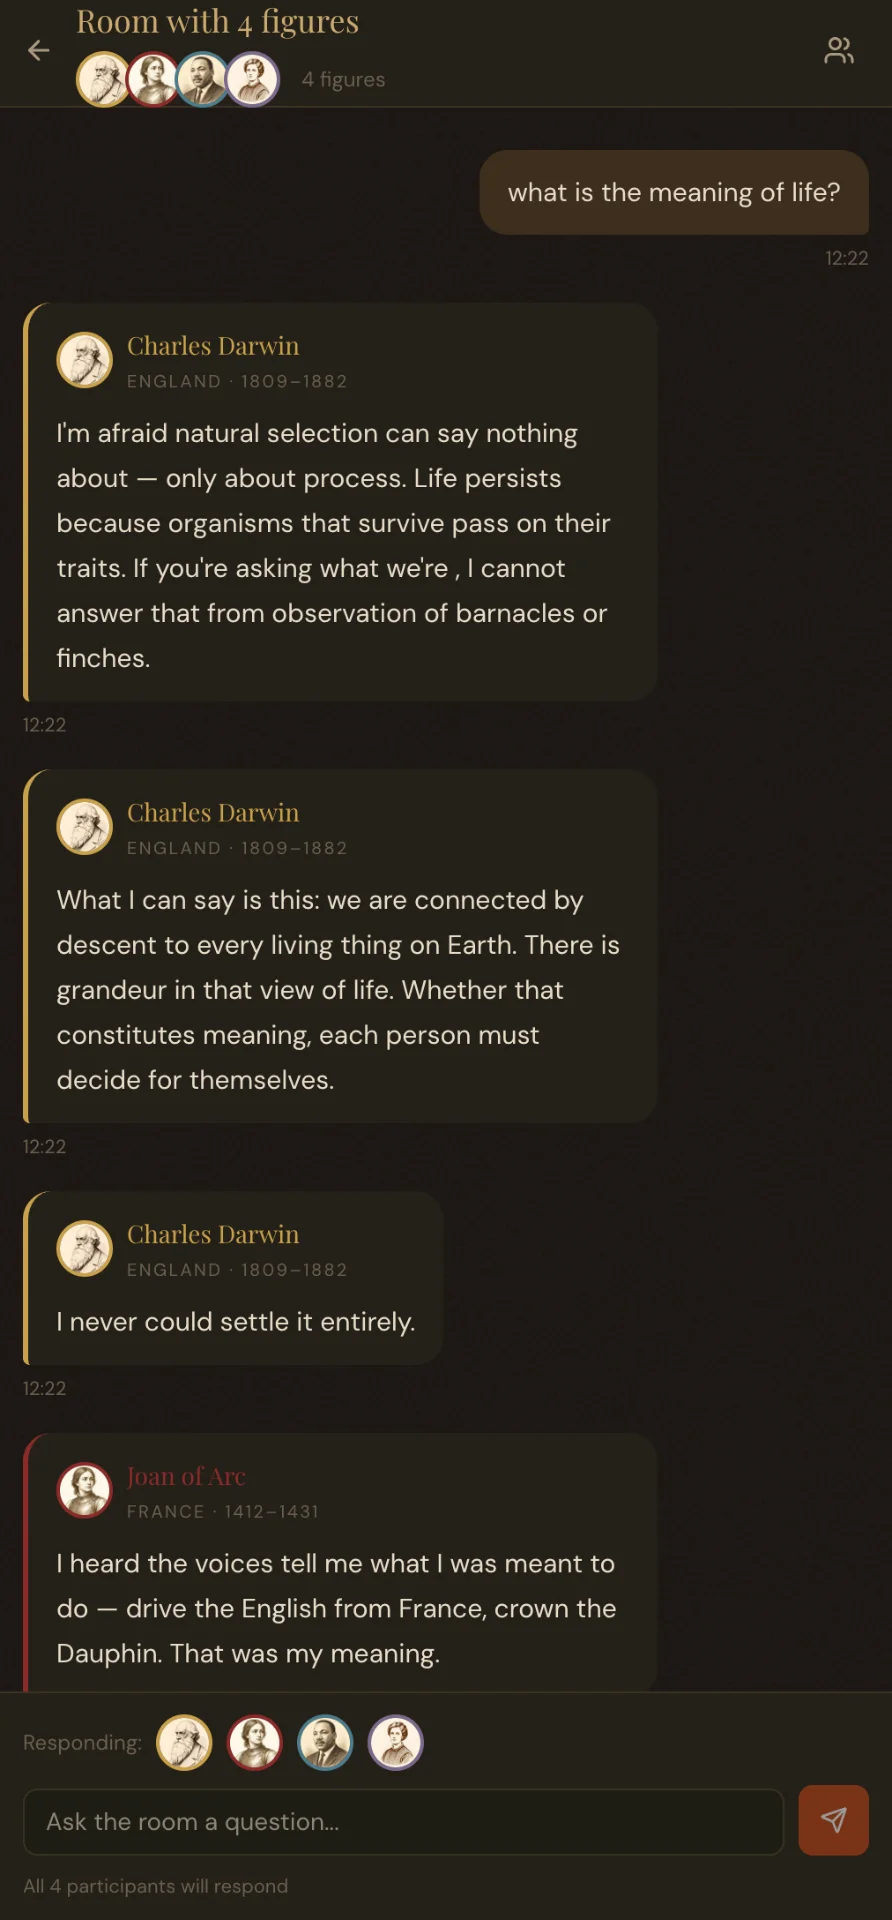
Task: Click Joan of Arc's avatar beside her message
Action: 85,1490
